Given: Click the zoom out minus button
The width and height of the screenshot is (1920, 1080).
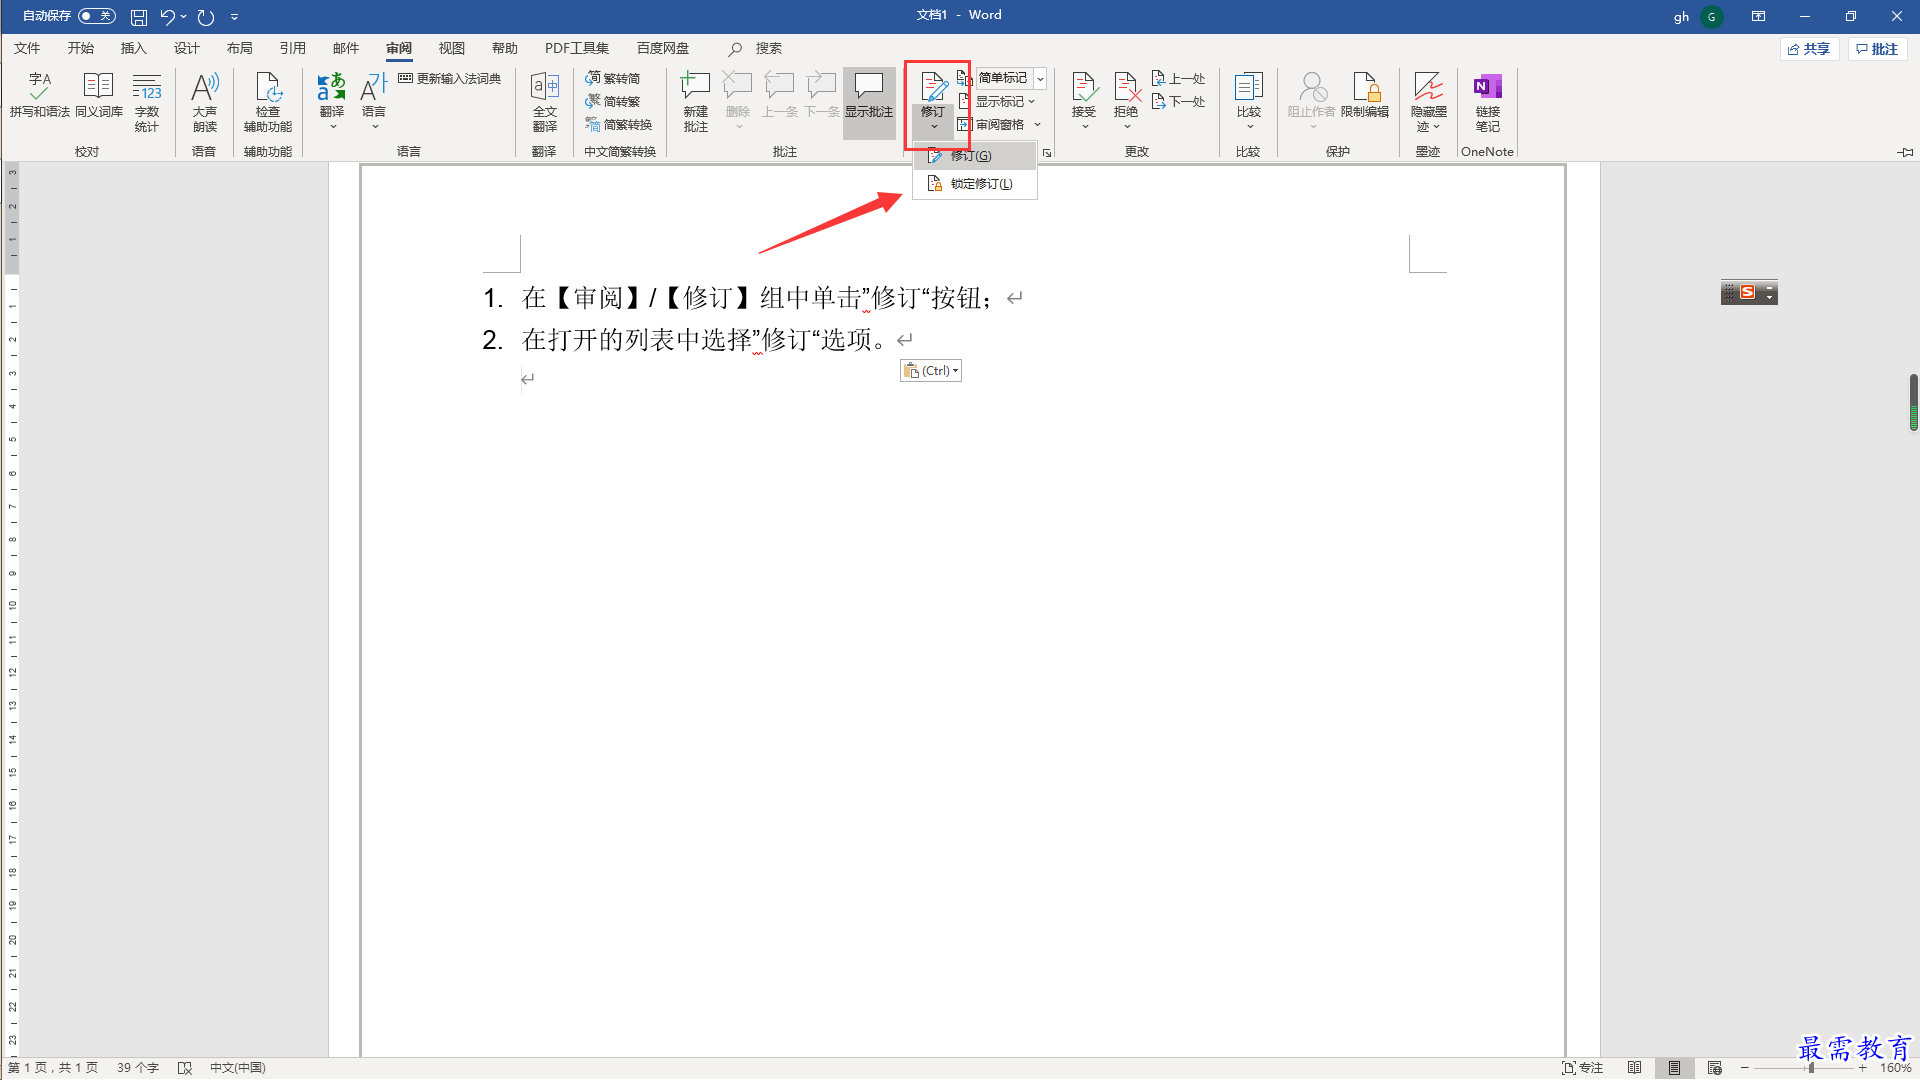Looking at the screenshot, I should click(1745, 1068).
